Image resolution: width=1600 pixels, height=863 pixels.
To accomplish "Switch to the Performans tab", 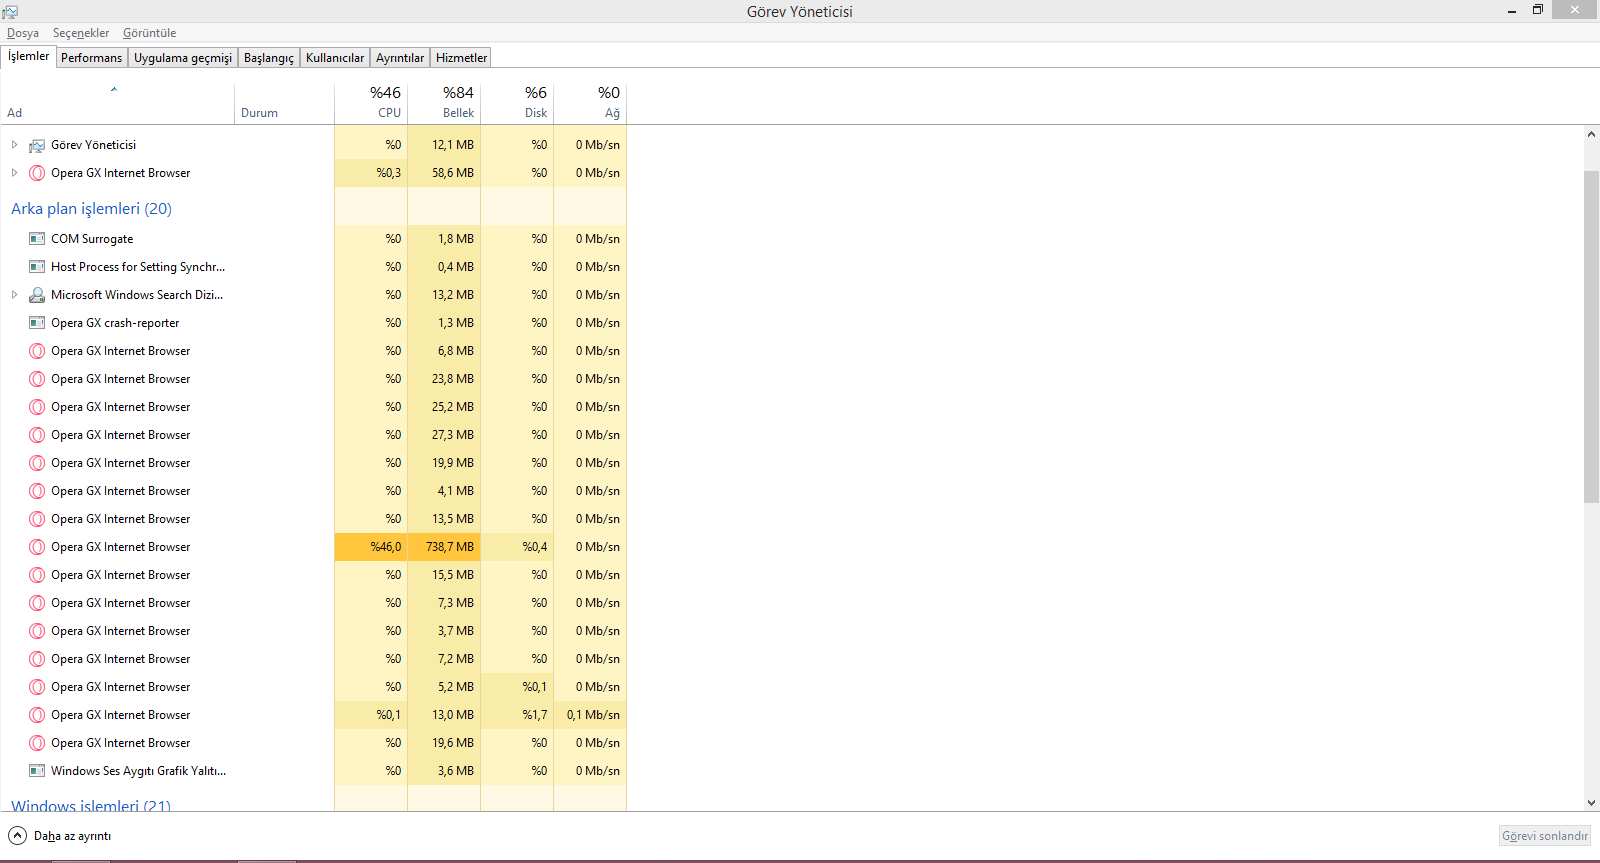I will (x=91, y=58).
